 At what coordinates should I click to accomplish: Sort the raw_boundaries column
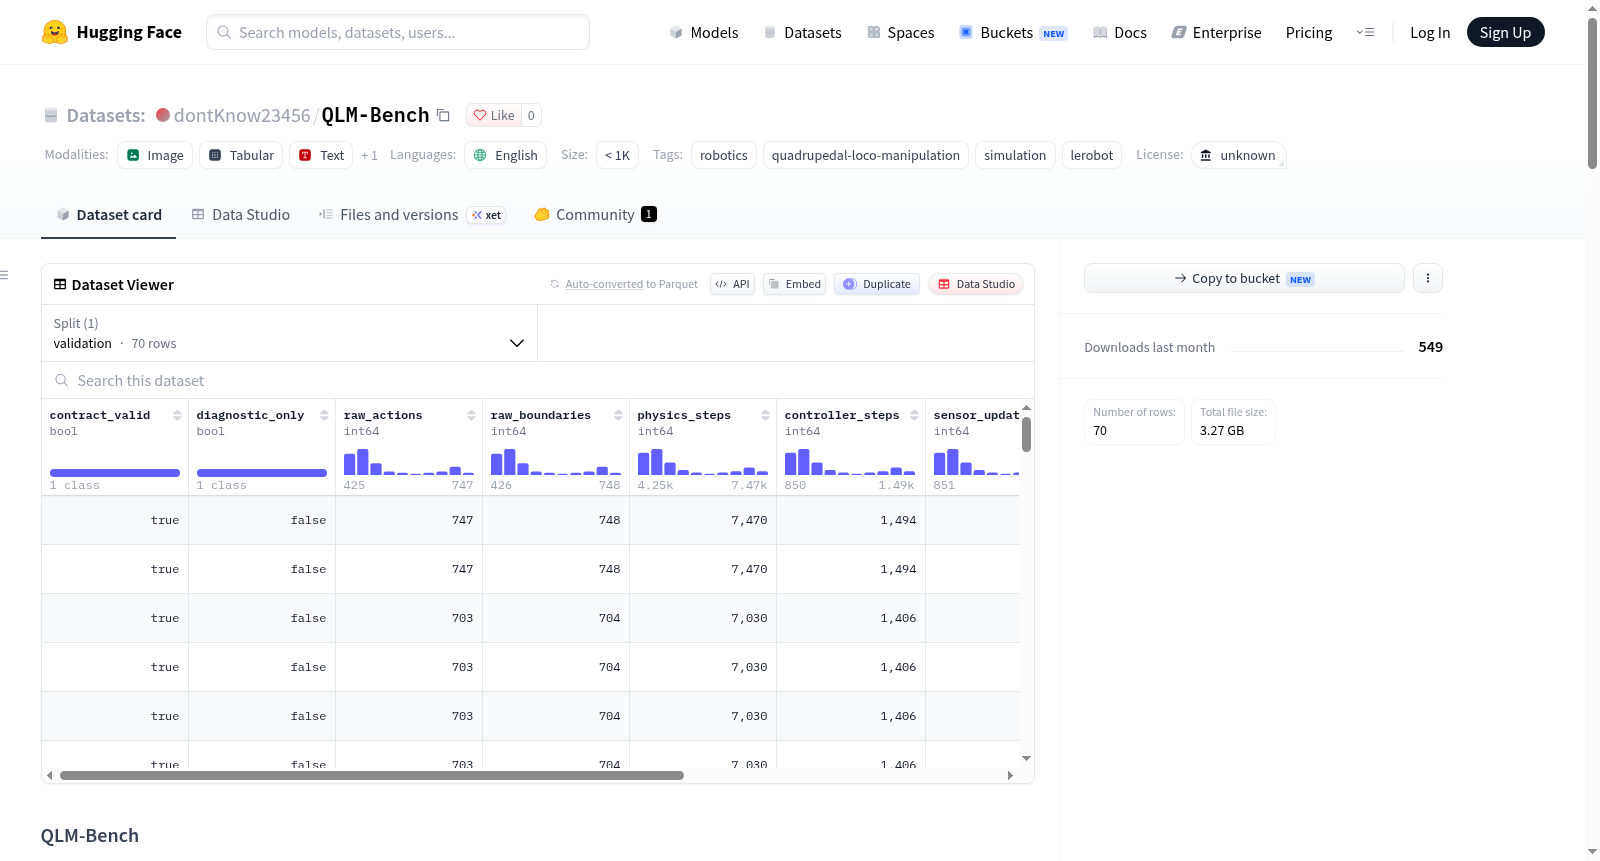coord(618,415)
